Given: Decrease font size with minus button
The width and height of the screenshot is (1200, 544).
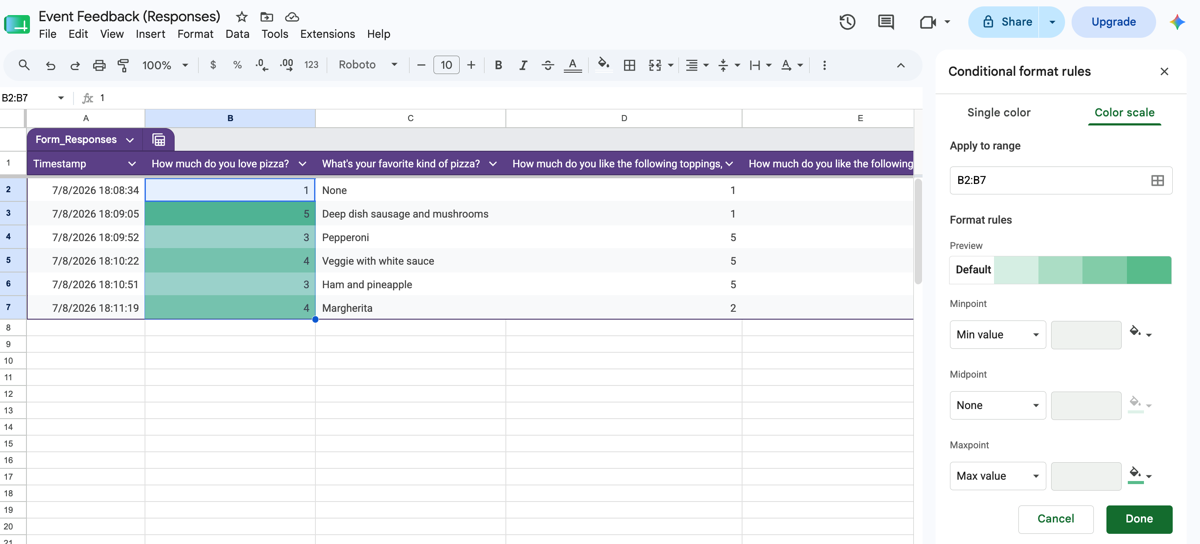Looking at the screenshot, I should tap(421, 65).
